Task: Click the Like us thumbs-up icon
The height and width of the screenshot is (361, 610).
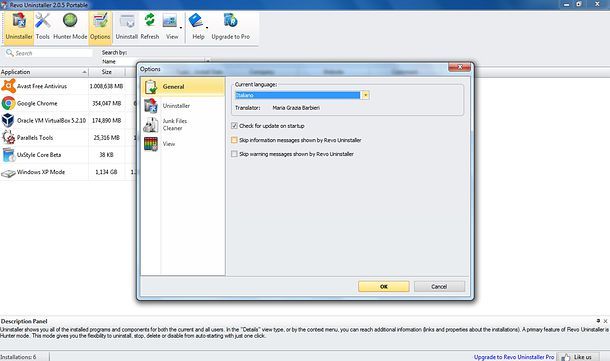Action: tap(566, 357)
